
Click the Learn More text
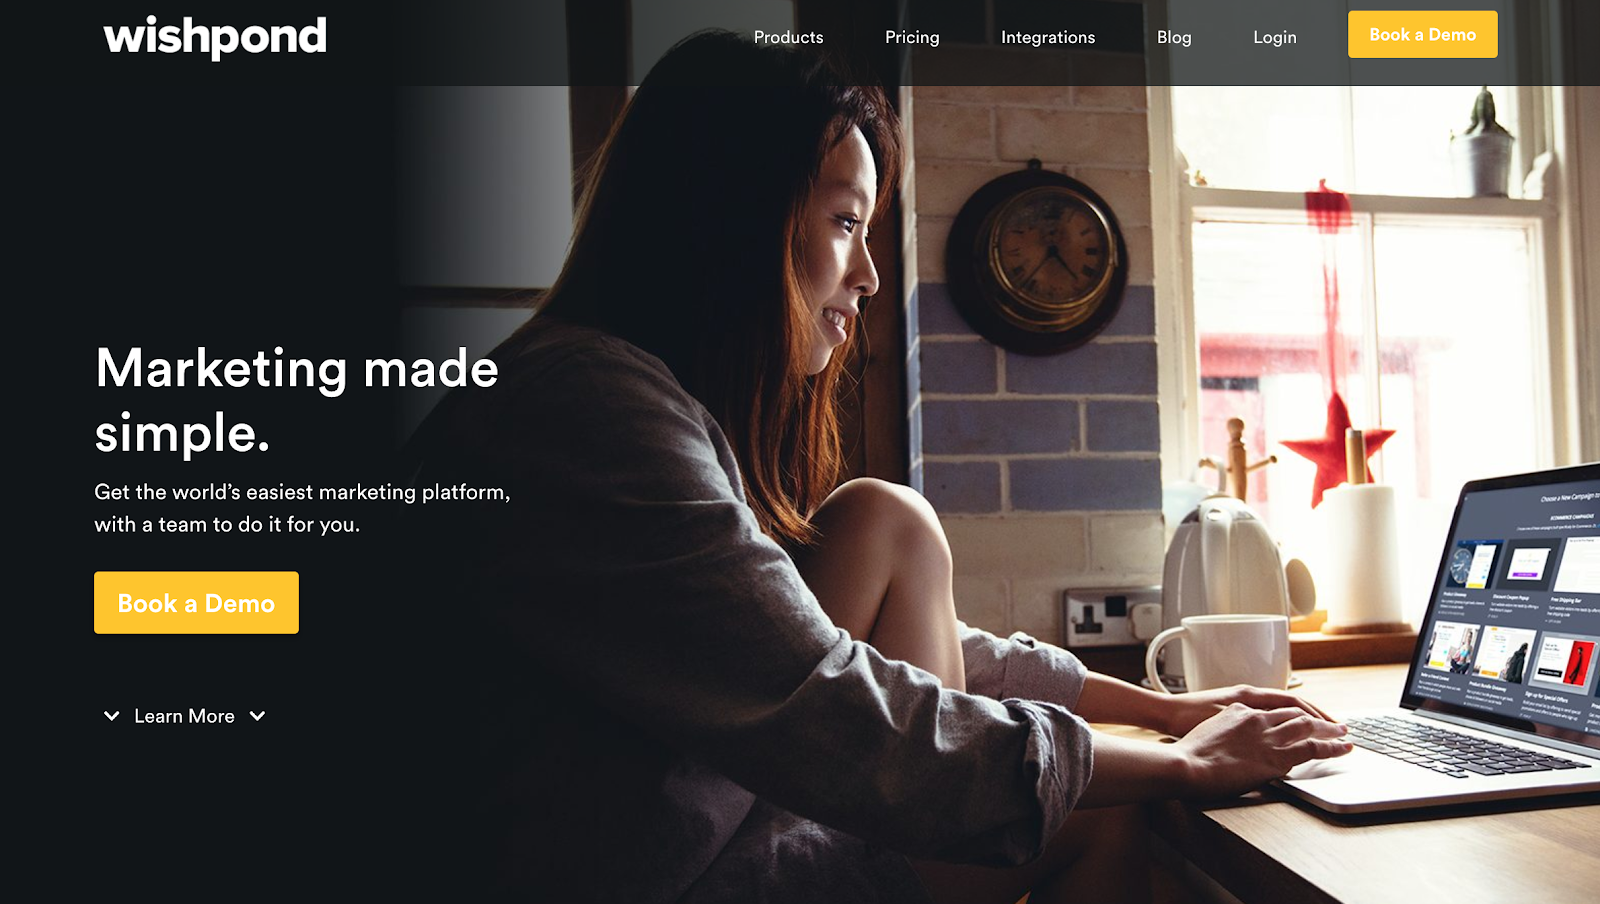(x=184, y=716)
